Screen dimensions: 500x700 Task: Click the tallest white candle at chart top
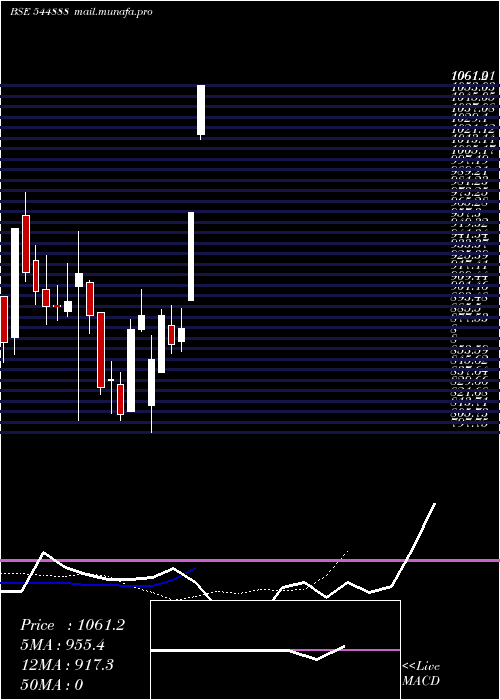[201, 110]
